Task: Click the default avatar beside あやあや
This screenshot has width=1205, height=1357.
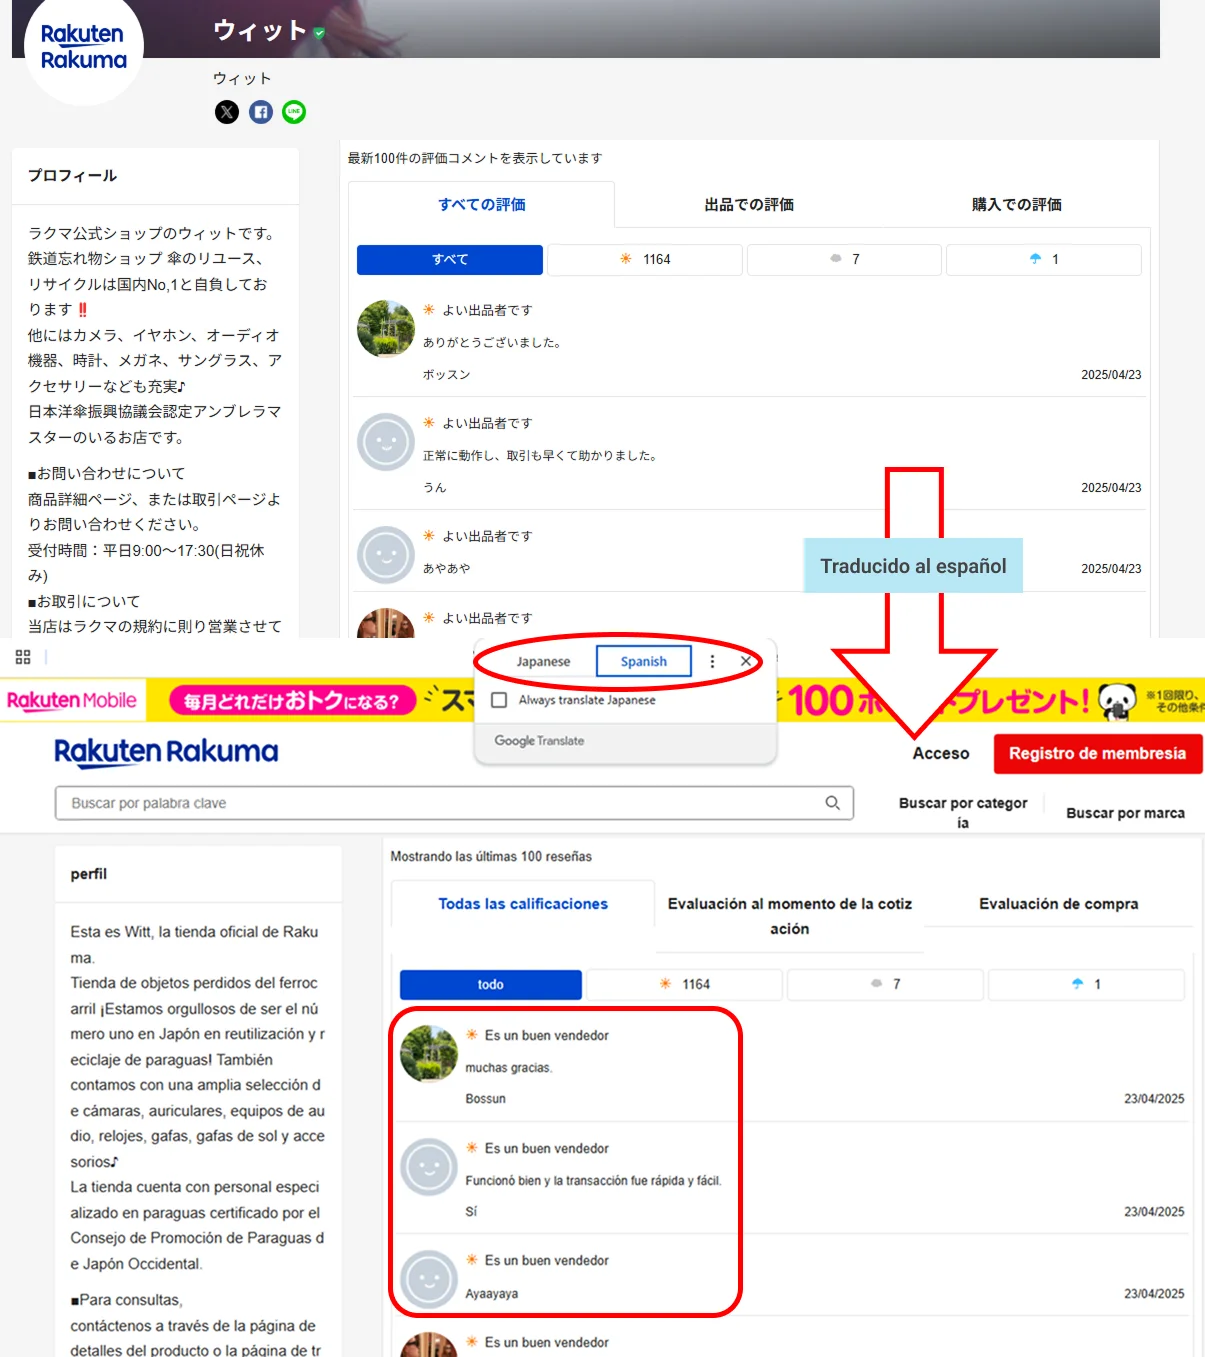Action: [386, 554]
